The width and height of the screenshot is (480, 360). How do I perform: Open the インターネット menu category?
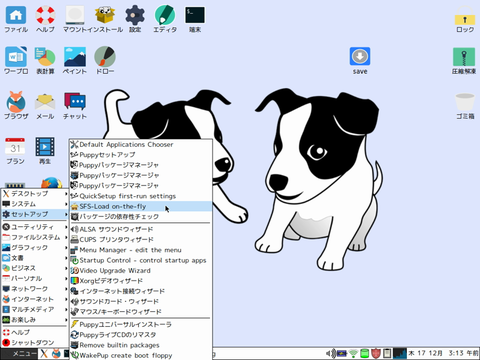click(35, 299)
